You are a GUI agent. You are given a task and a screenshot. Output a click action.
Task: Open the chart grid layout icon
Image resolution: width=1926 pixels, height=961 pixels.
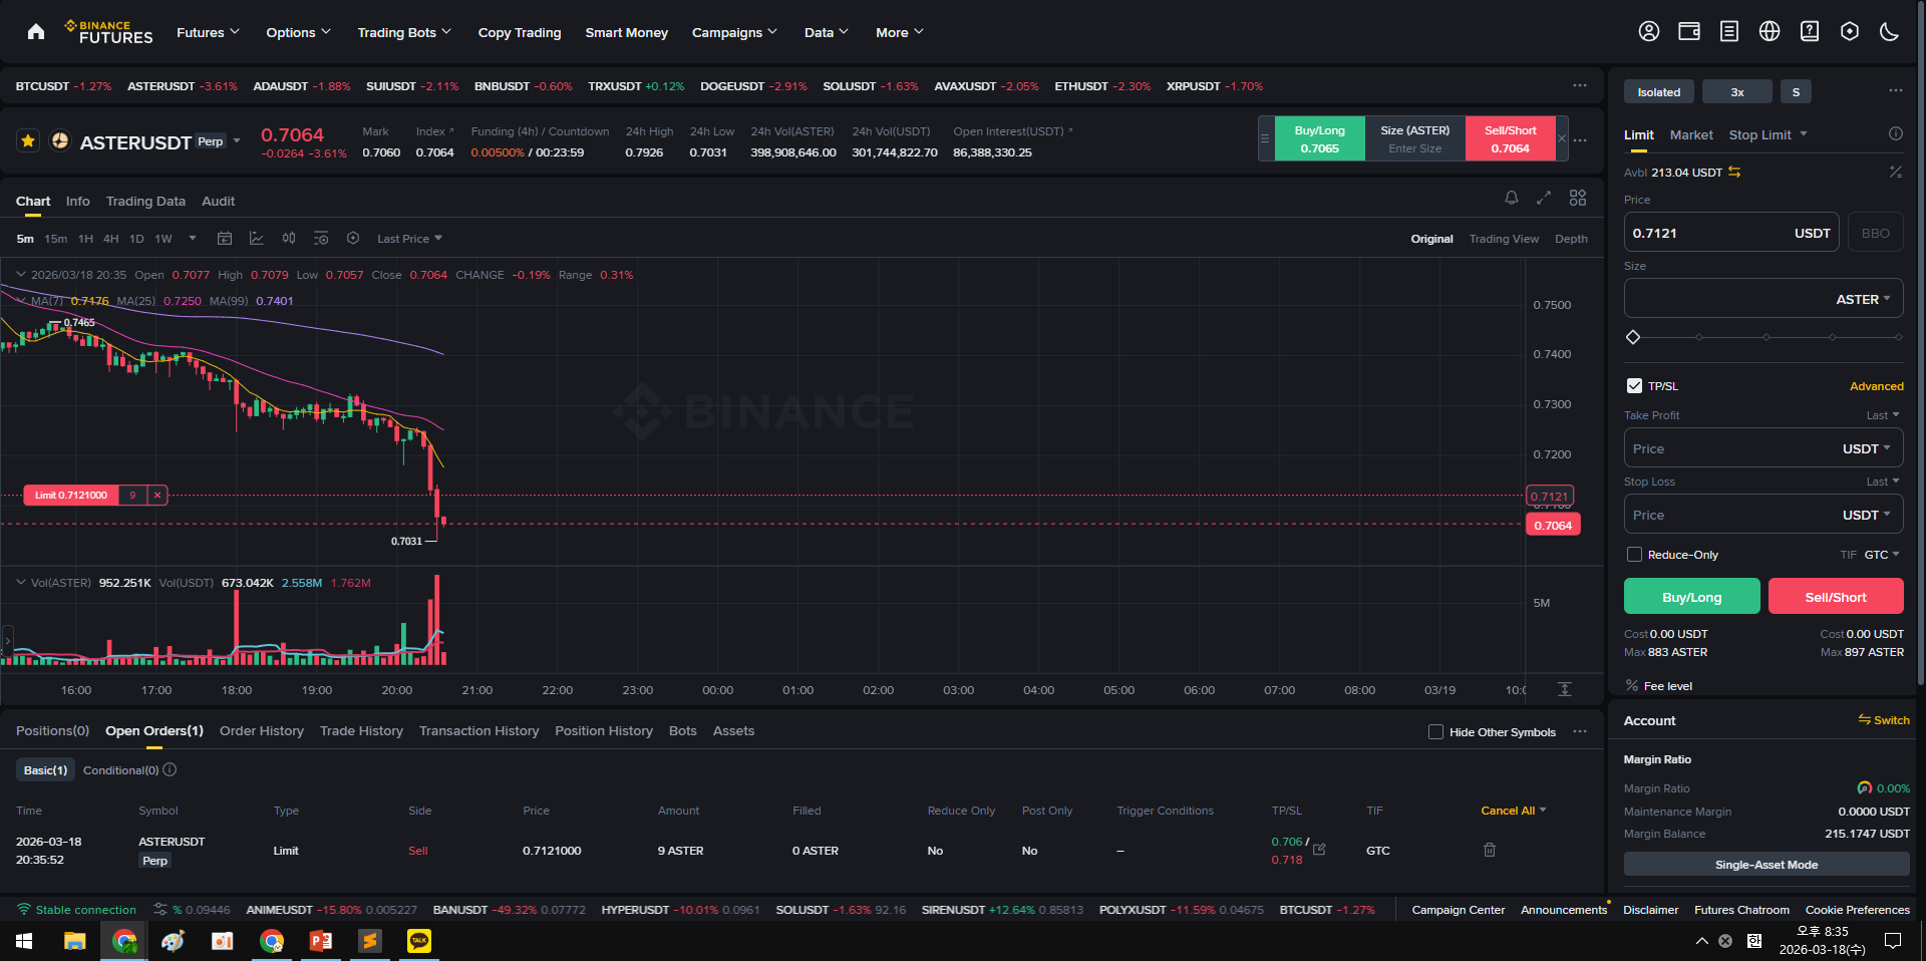point(1578,198)
